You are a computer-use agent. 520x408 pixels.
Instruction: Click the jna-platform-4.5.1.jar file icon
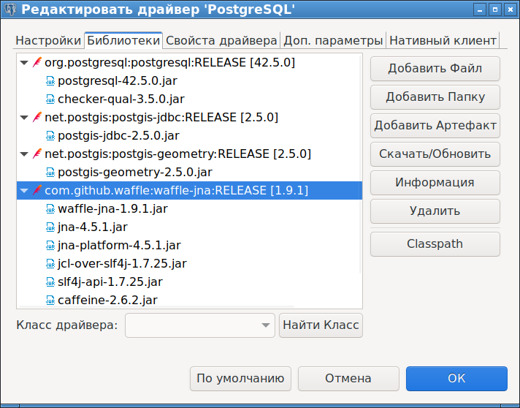click(50, 246)
